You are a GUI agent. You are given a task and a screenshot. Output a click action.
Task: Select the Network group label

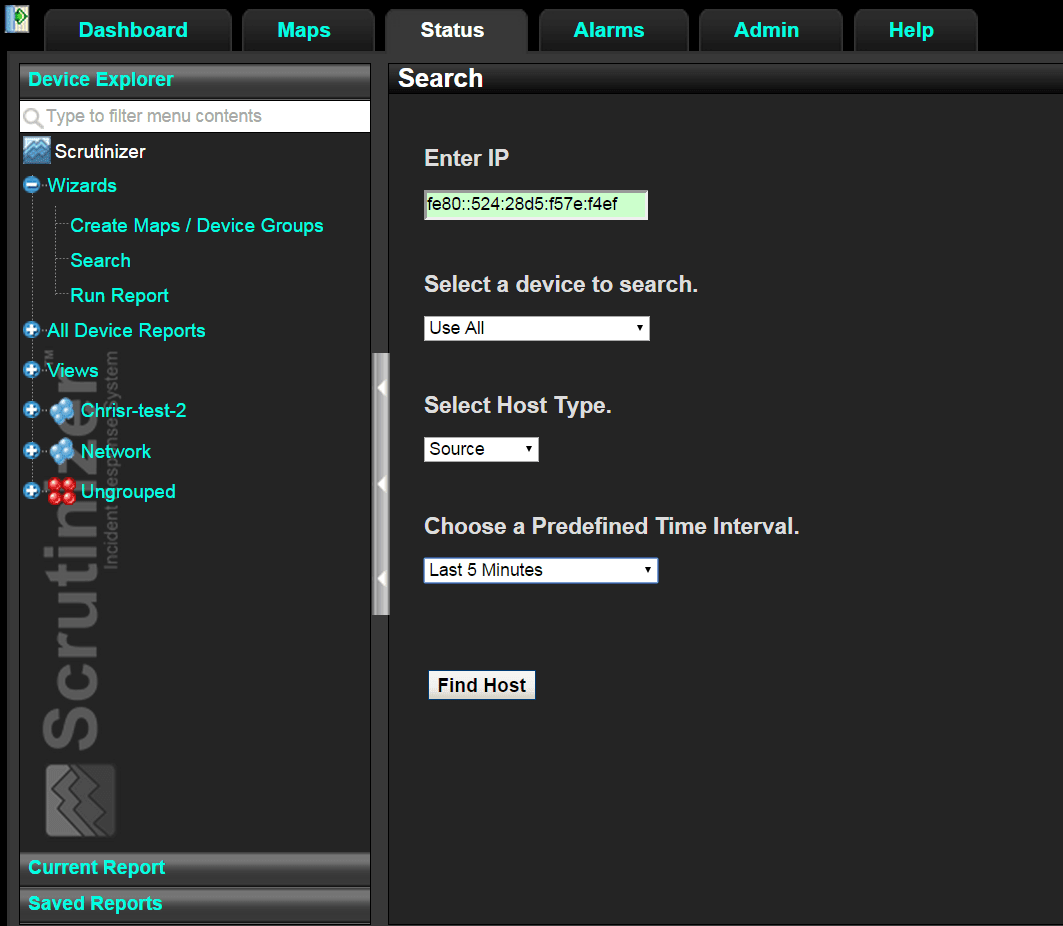click(x=116, y=451)
